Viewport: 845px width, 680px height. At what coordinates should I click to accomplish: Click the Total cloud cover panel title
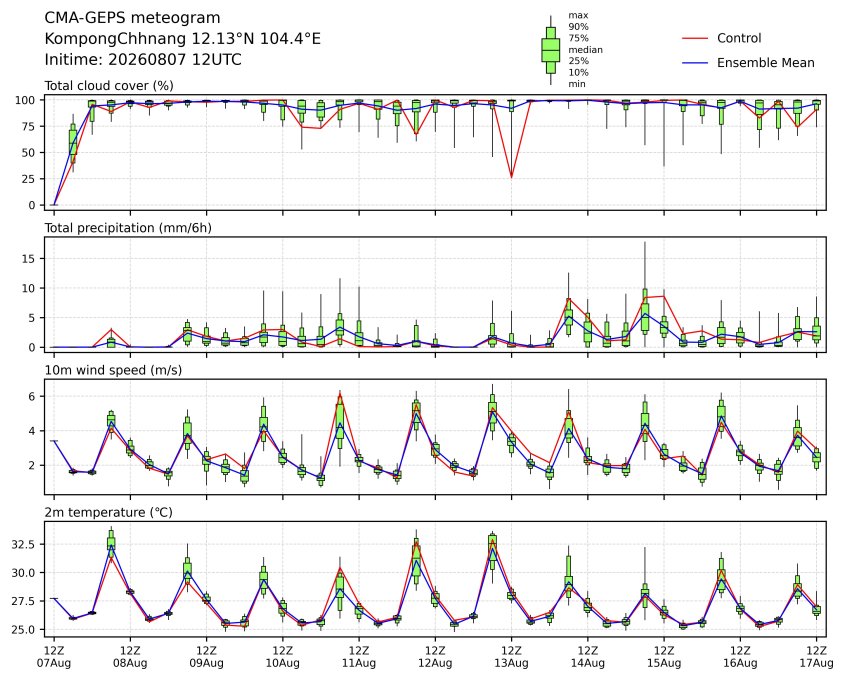[109, 86]
